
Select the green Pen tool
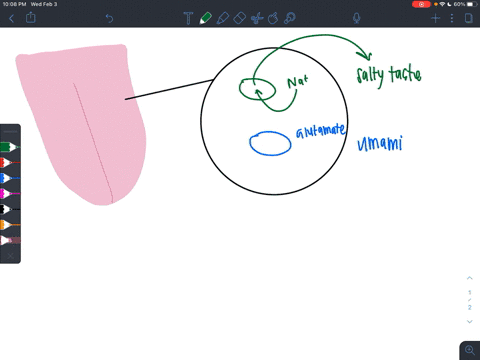pyautogui.click(x=205, y=18)
